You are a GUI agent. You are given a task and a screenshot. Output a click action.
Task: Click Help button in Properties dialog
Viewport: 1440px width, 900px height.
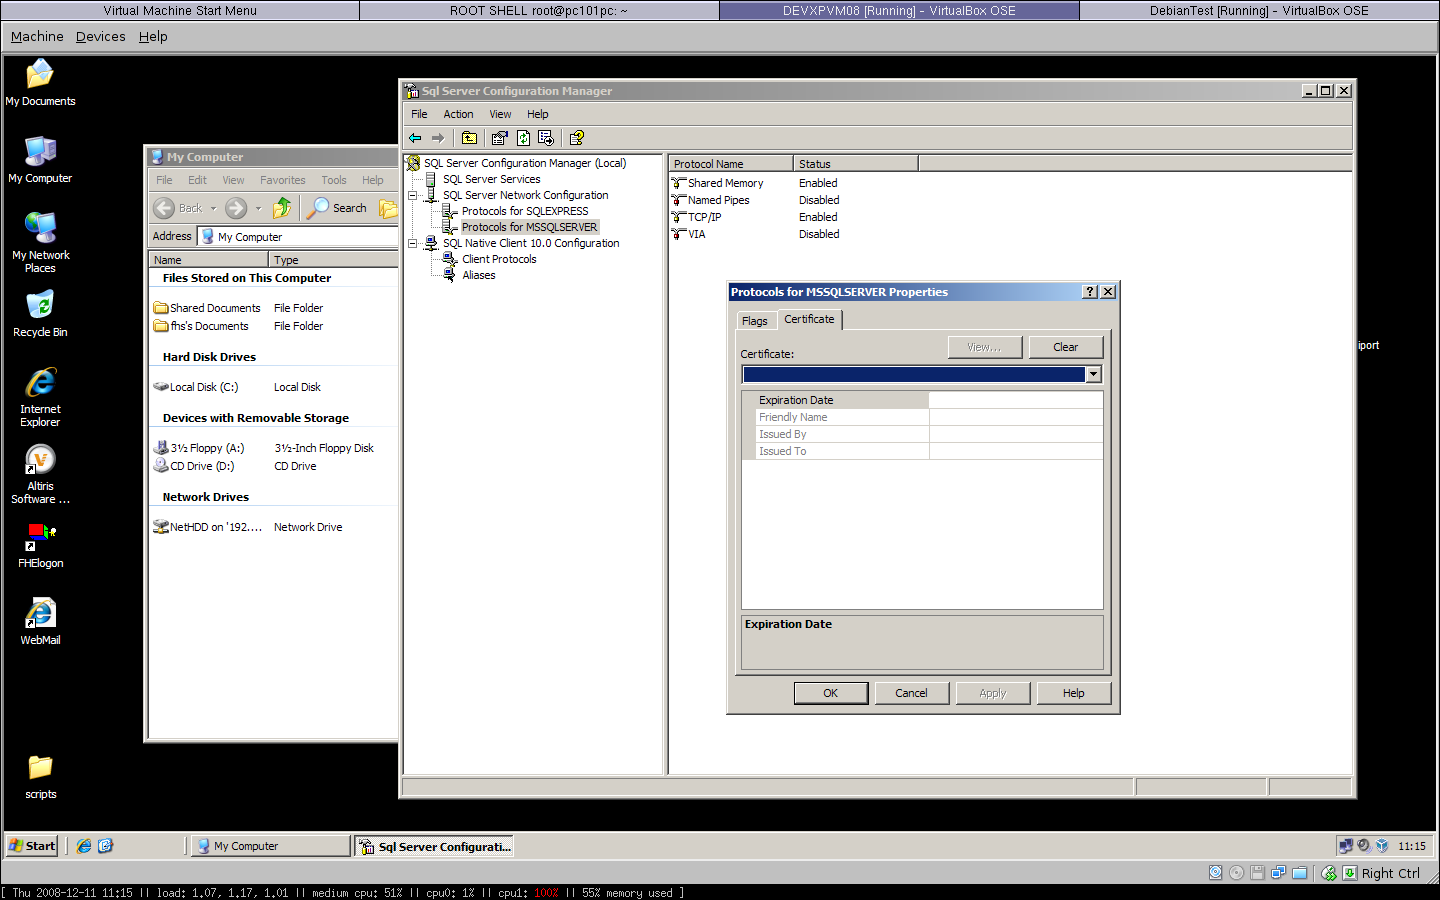[x=1073, y=693]
